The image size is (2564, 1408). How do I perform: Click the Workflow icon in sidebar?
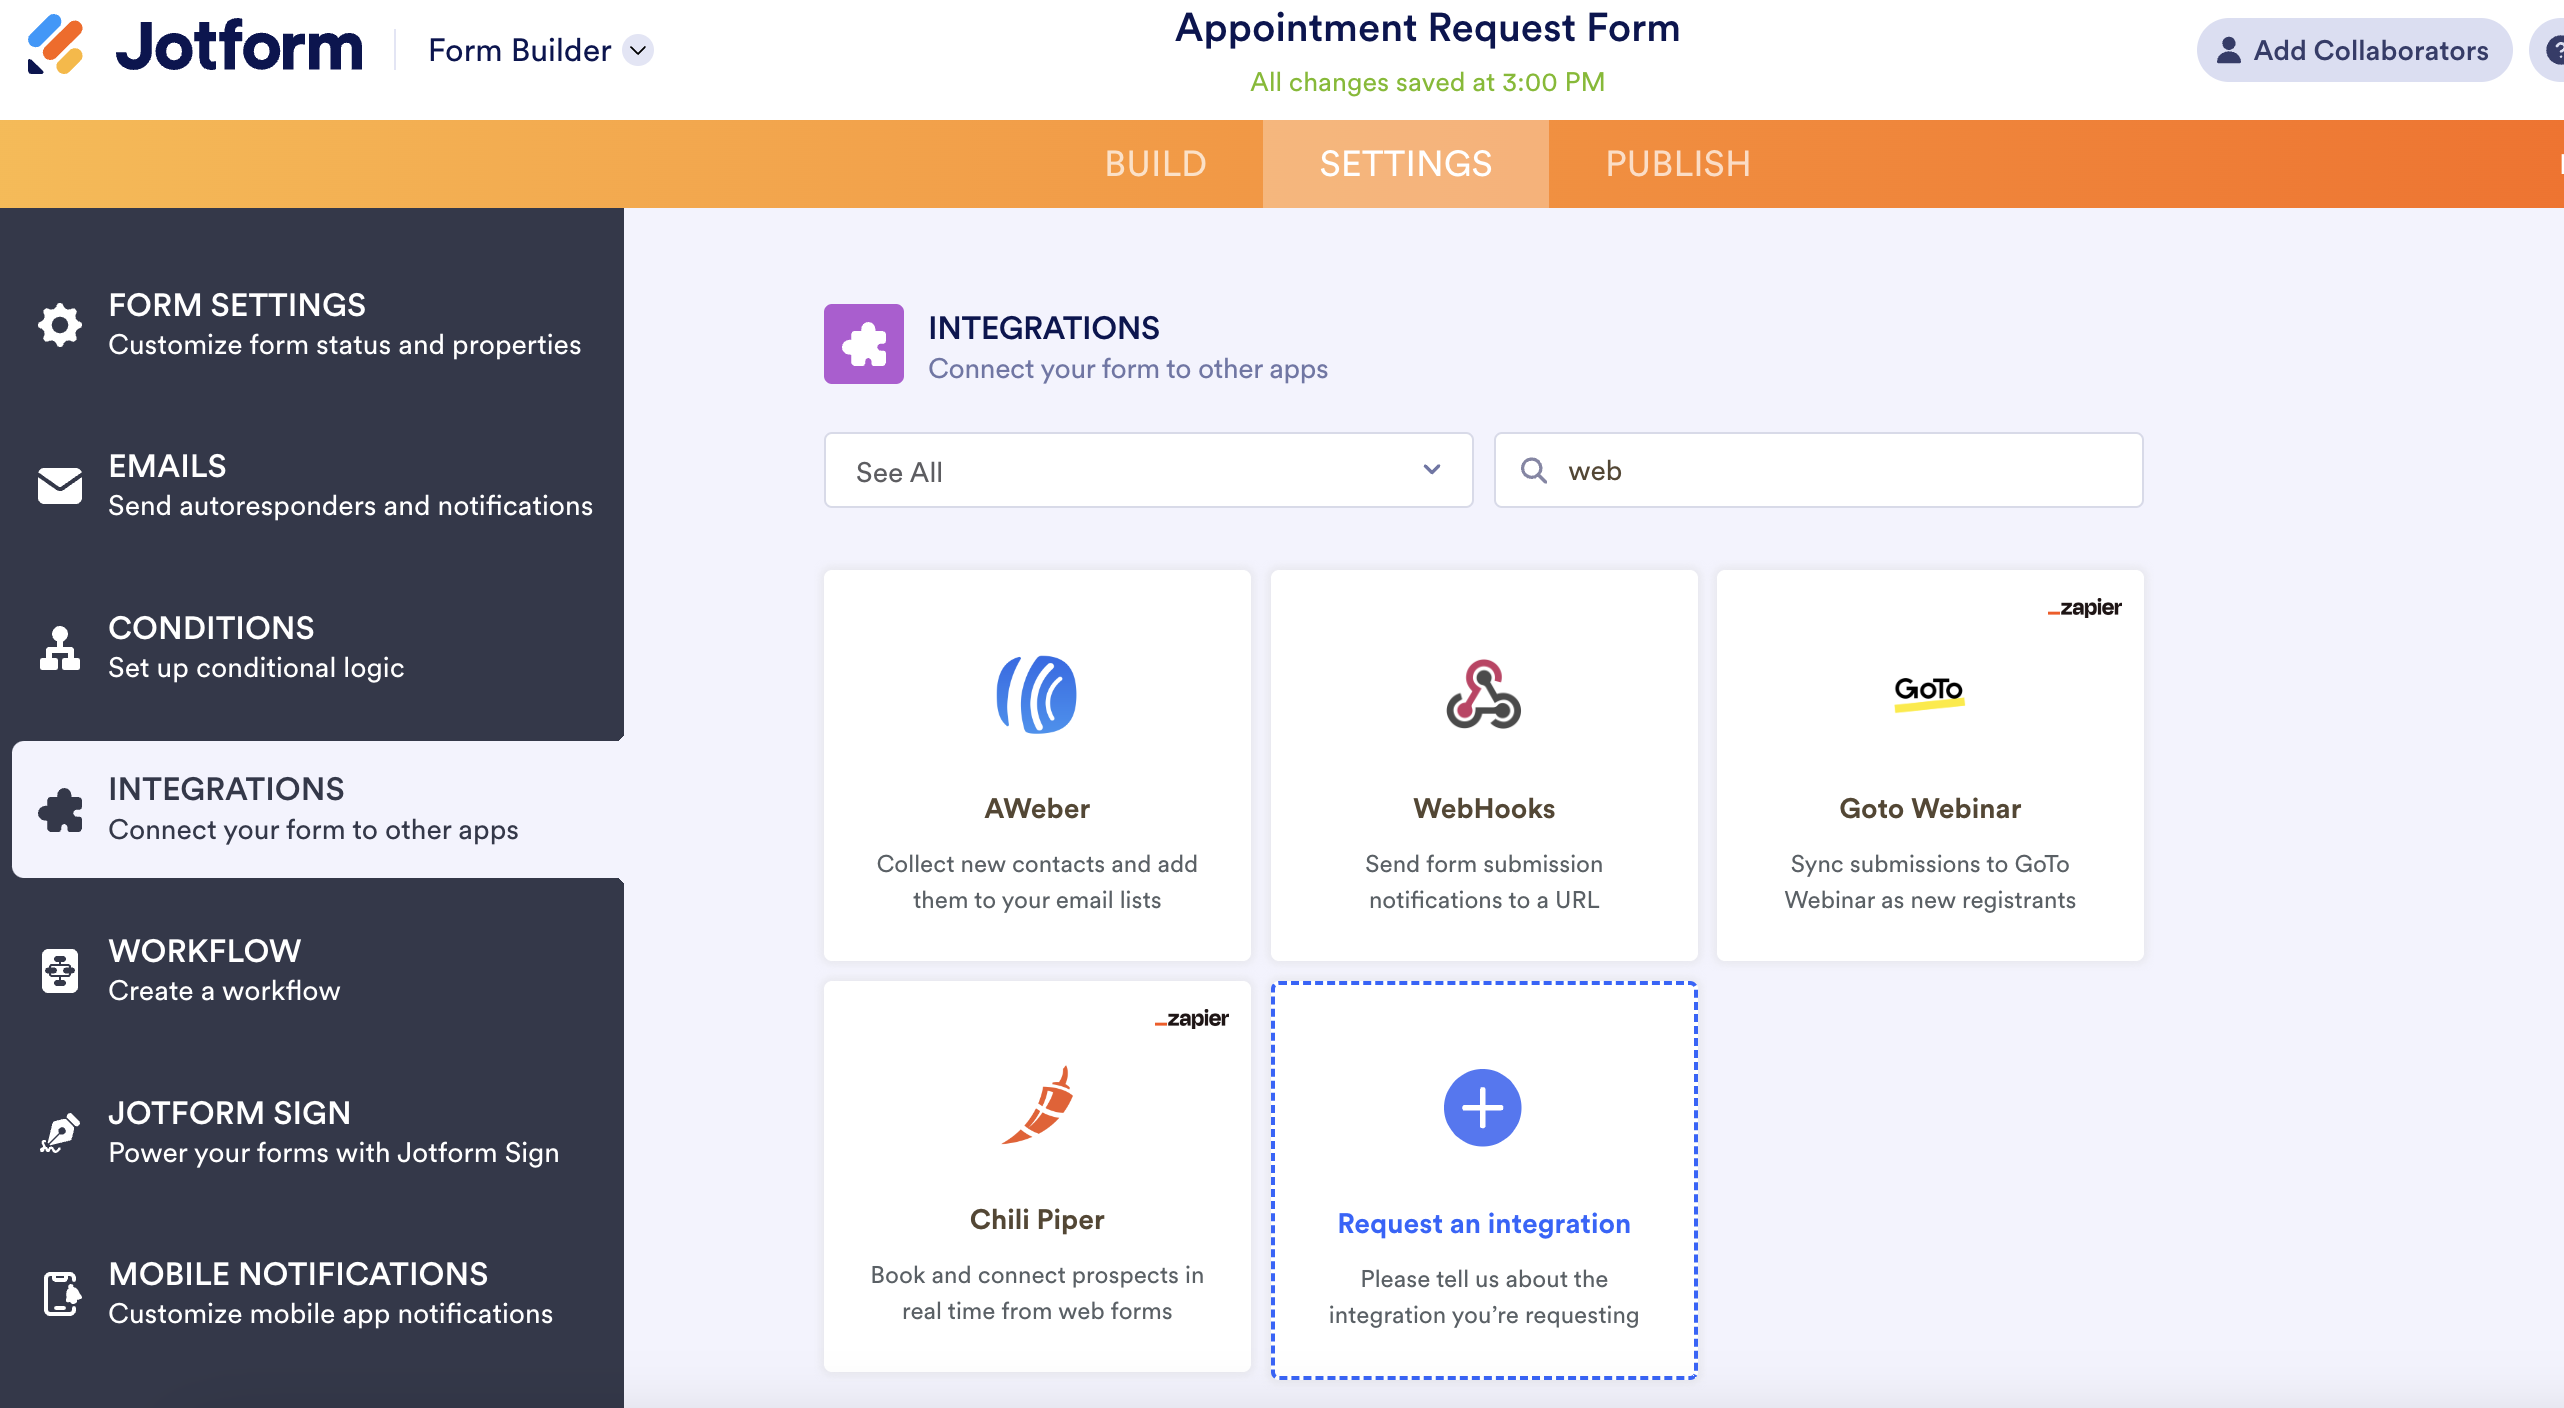click(60, 970)
